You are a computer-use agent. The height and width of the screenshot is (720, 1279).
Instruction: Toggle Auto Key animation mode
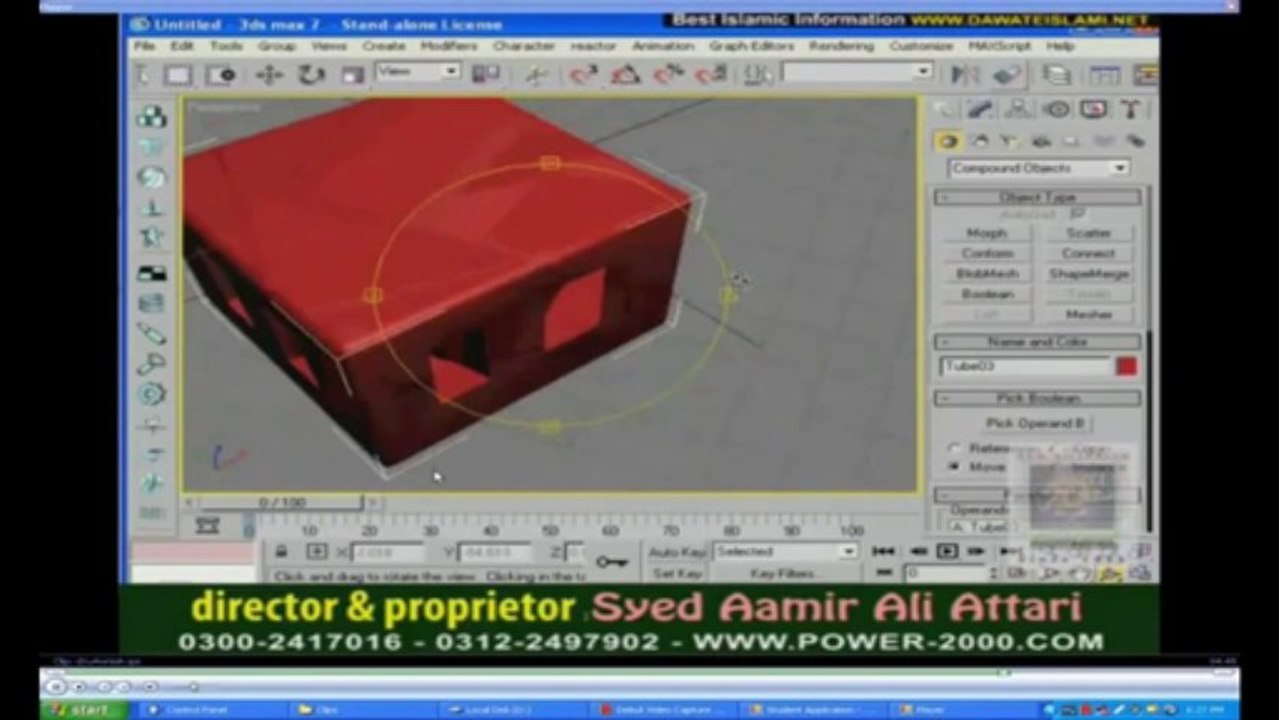click(x=677, y=552)
